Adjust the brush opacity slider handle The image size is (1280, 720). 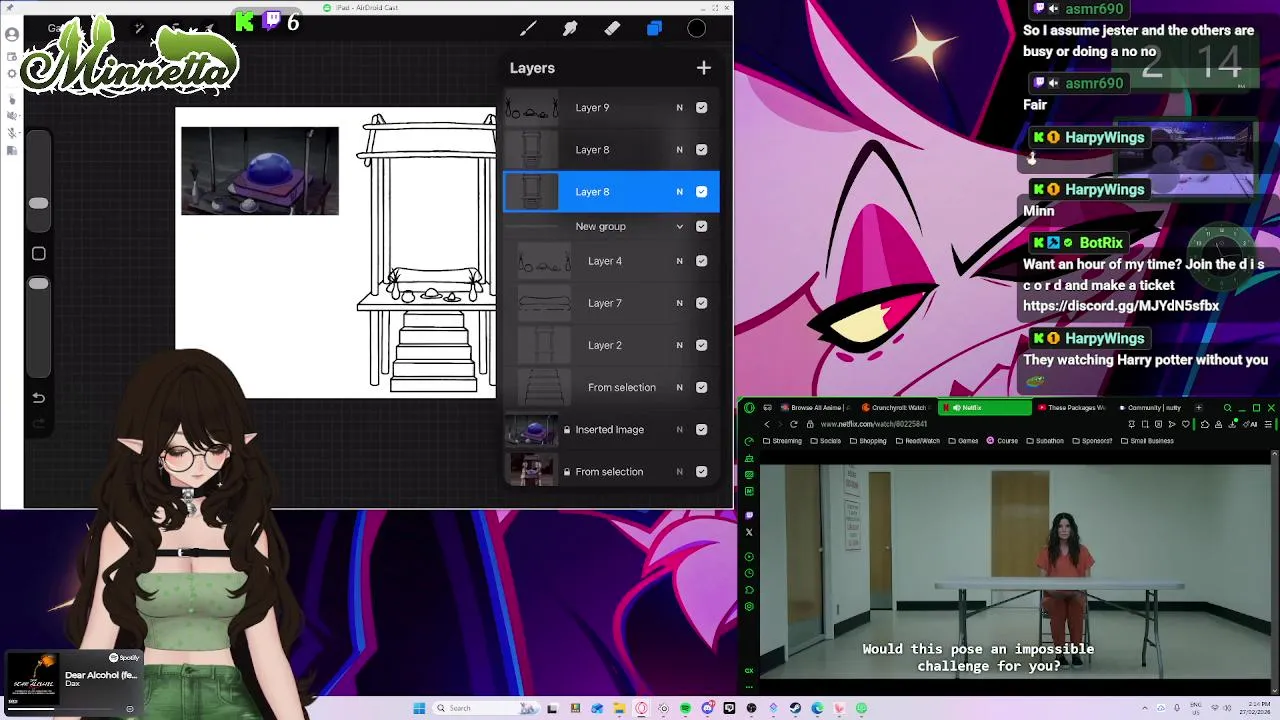click(38, 285)
